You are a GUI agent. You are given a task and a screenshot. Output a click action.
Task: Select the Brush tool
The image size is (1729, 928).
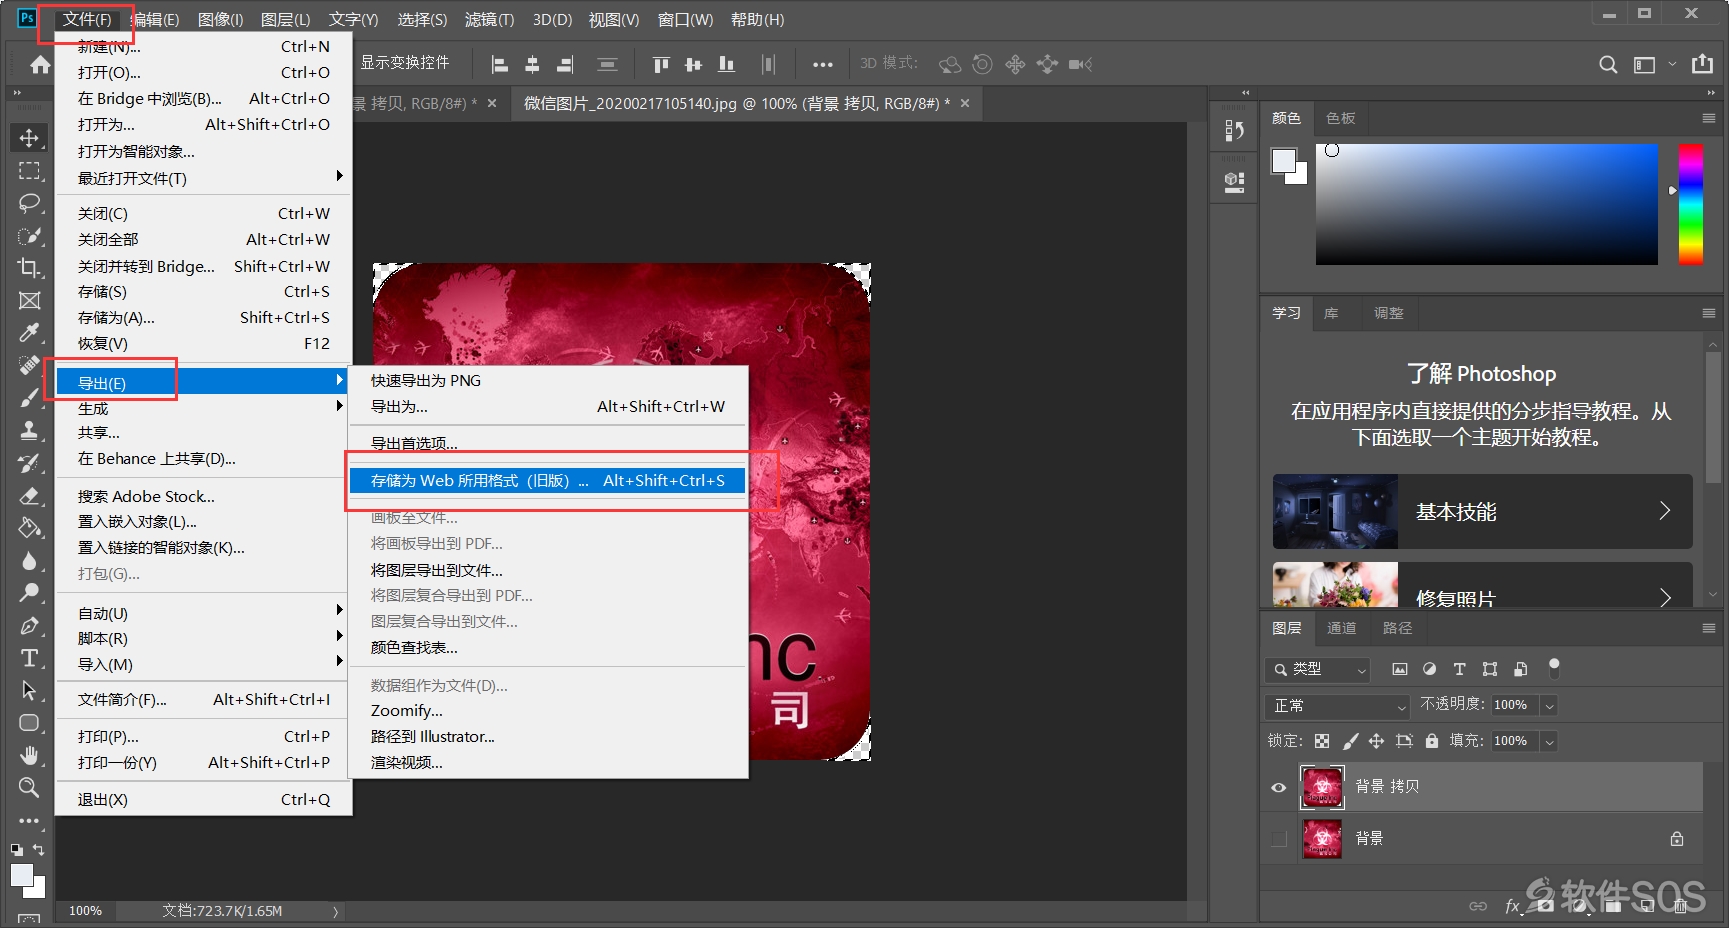[x=29, y=397]
